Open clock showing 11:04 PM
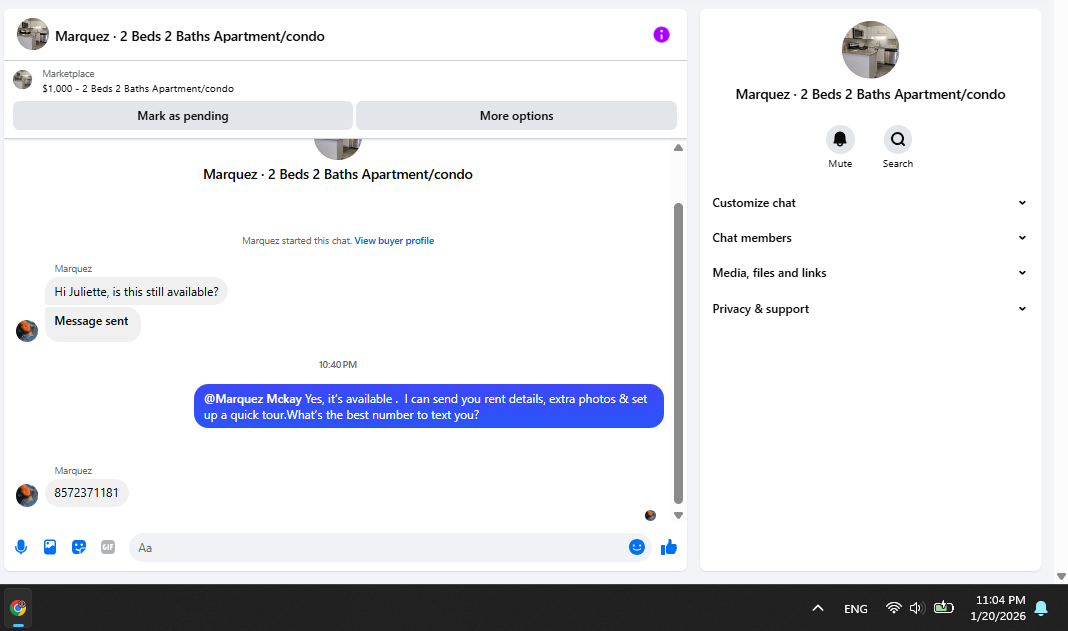This screenshot has width=1068, height=631. tap(998, 608)
